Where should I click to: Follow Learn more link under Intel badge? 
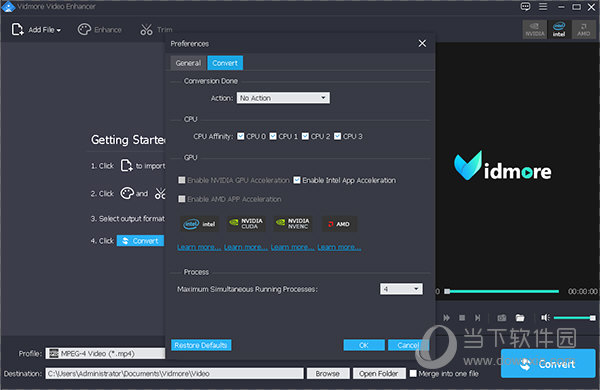(199, 247)
